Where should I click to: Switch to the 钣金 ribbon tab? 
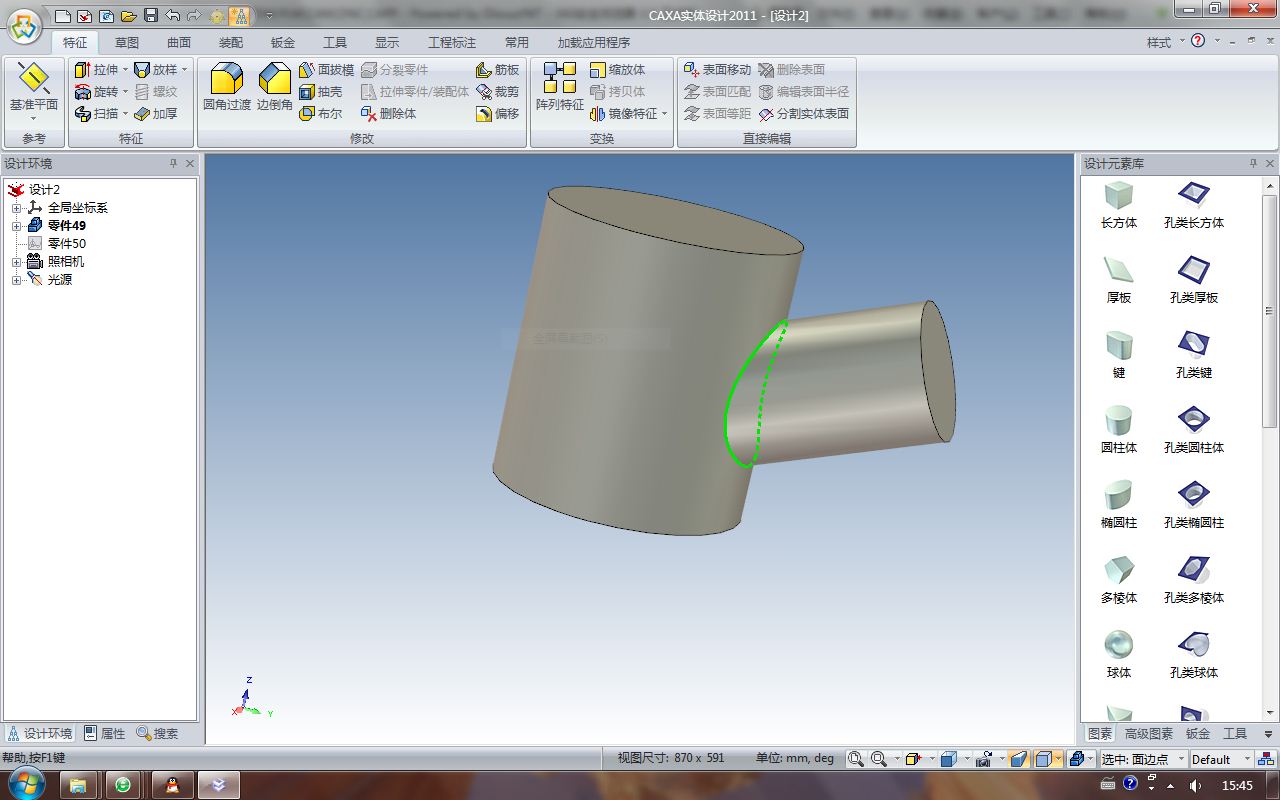283,43
